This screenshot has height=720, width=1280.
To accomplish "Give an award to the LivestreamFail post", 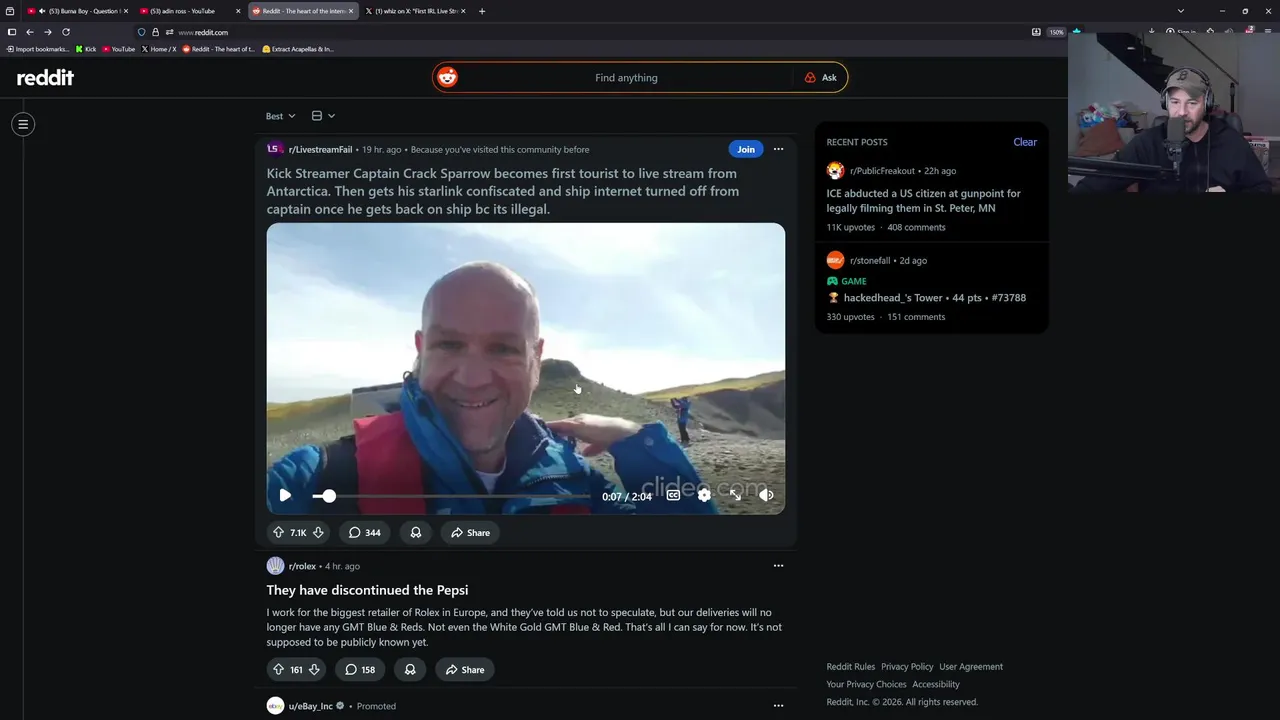I will 415,533.
